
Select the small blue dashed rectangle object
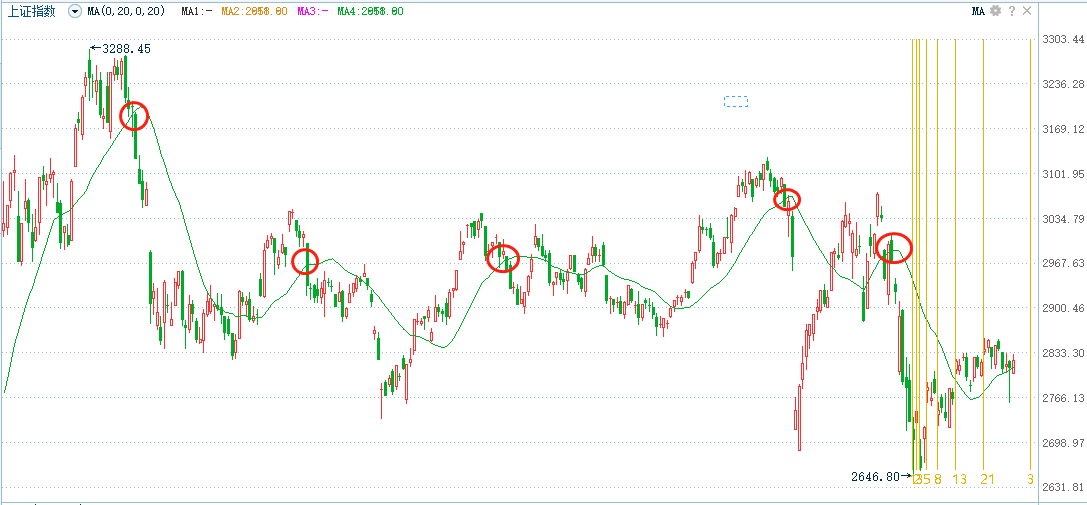736,102
